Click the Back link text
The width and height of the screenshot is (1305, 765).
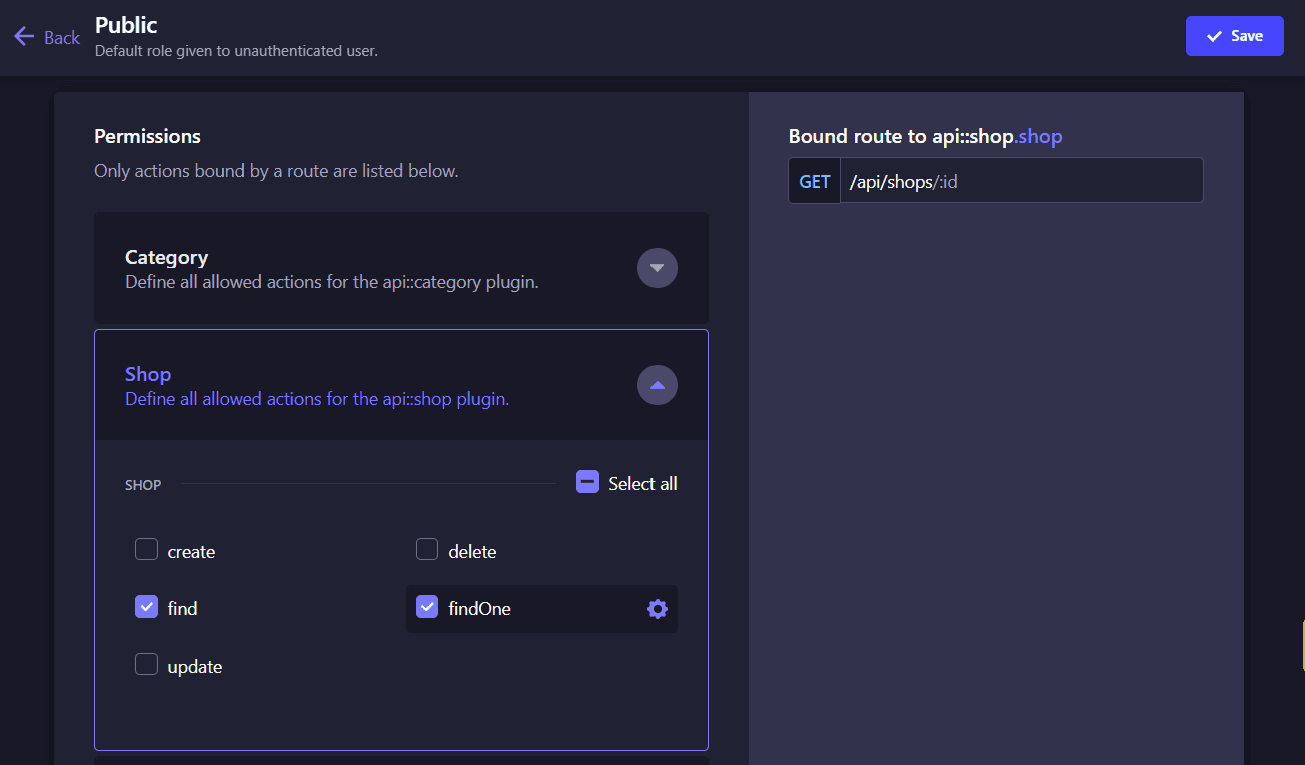[62, 37]
